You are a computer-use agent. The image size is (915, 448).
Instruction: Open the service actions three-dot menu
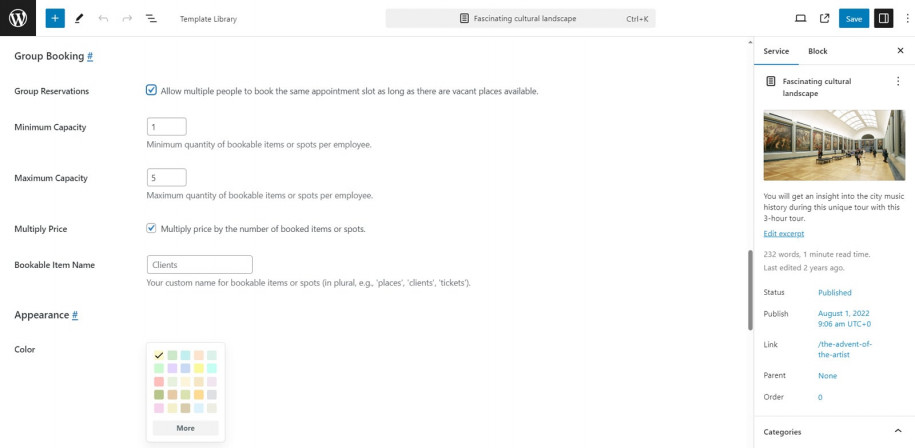tap(897, 81)
